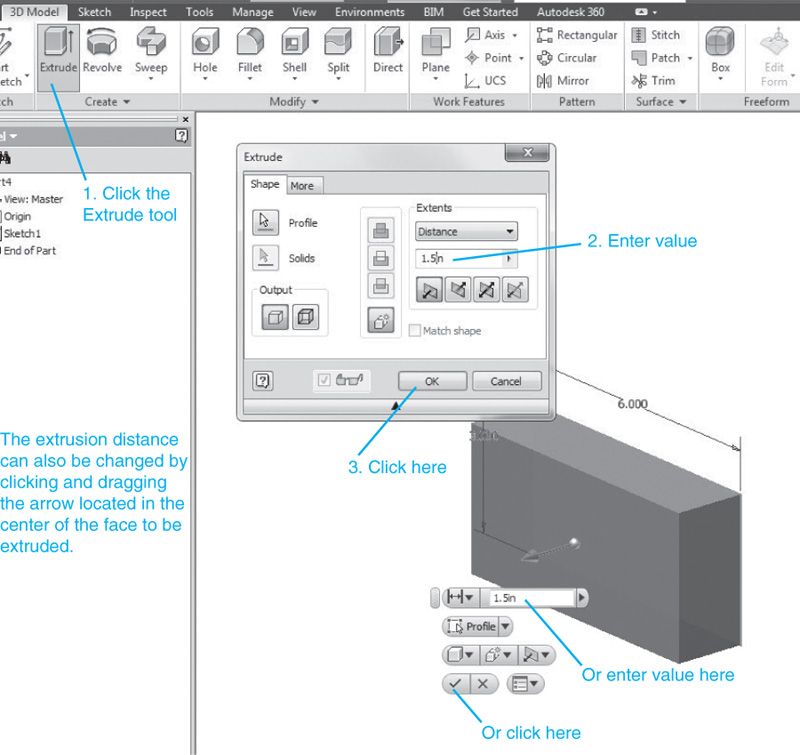800x755 pixels.
Task: Open the Patch tool dropdown arrow
Action: 690,58
